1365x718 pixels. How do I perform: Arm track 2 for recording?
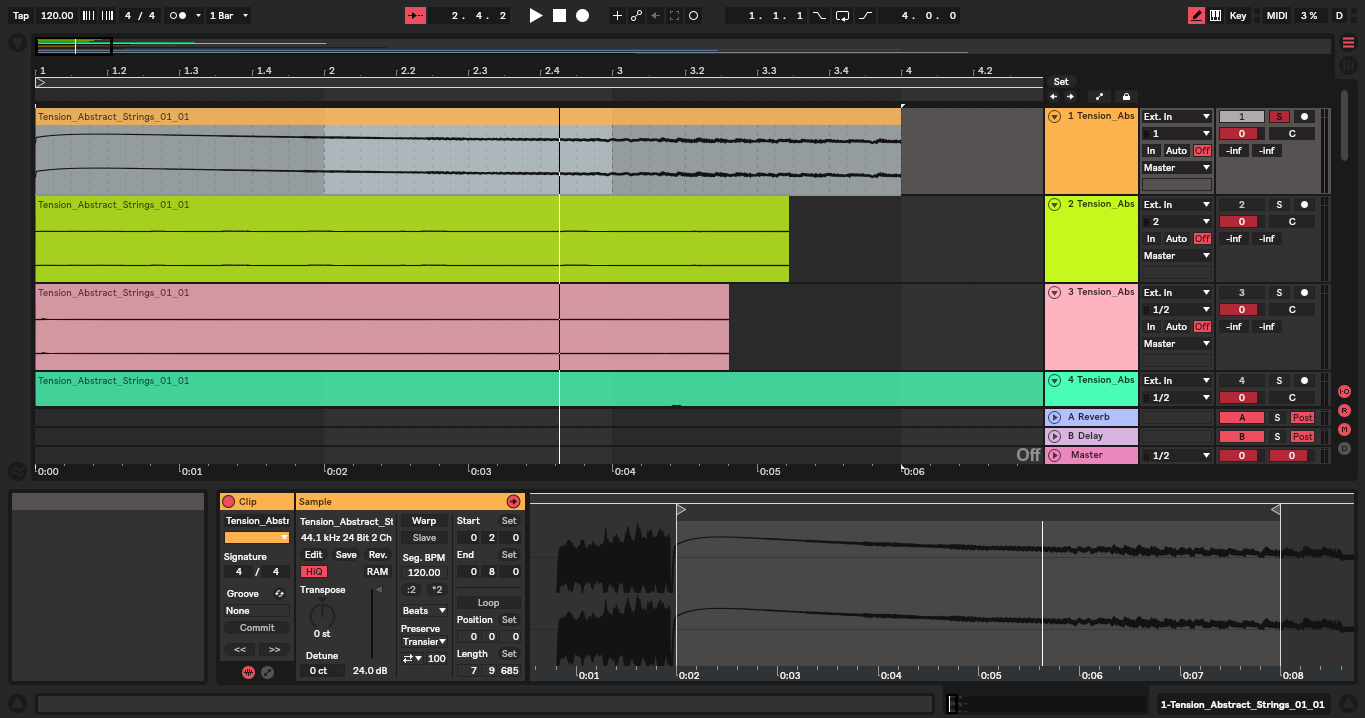(1304, 204)
